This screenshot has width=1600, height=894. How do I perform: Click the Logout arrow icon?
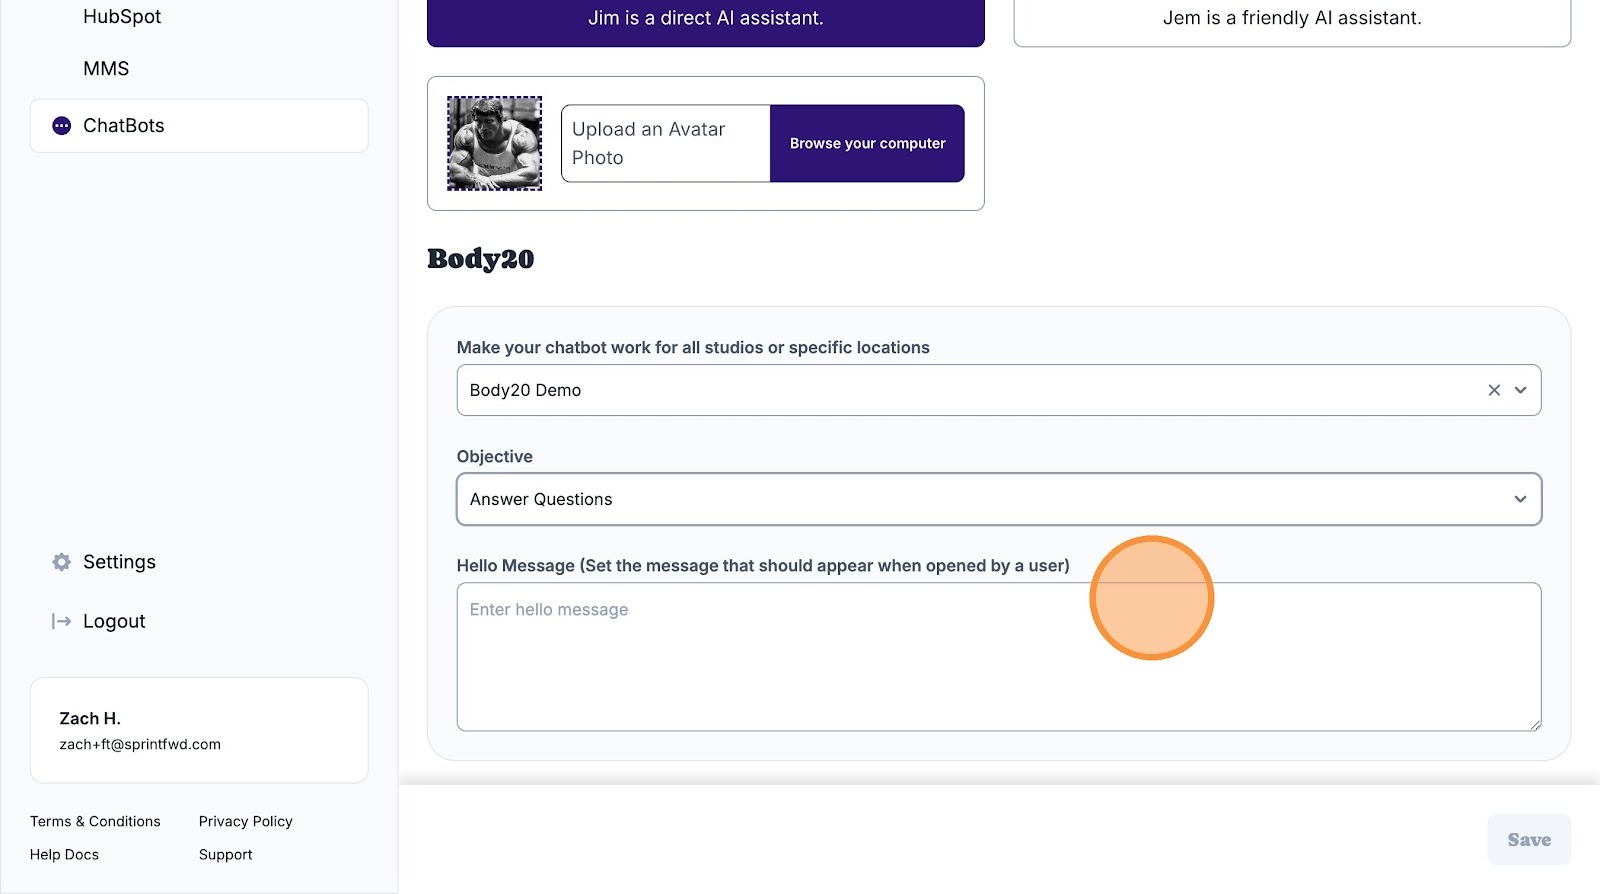[x=62, y=621]
